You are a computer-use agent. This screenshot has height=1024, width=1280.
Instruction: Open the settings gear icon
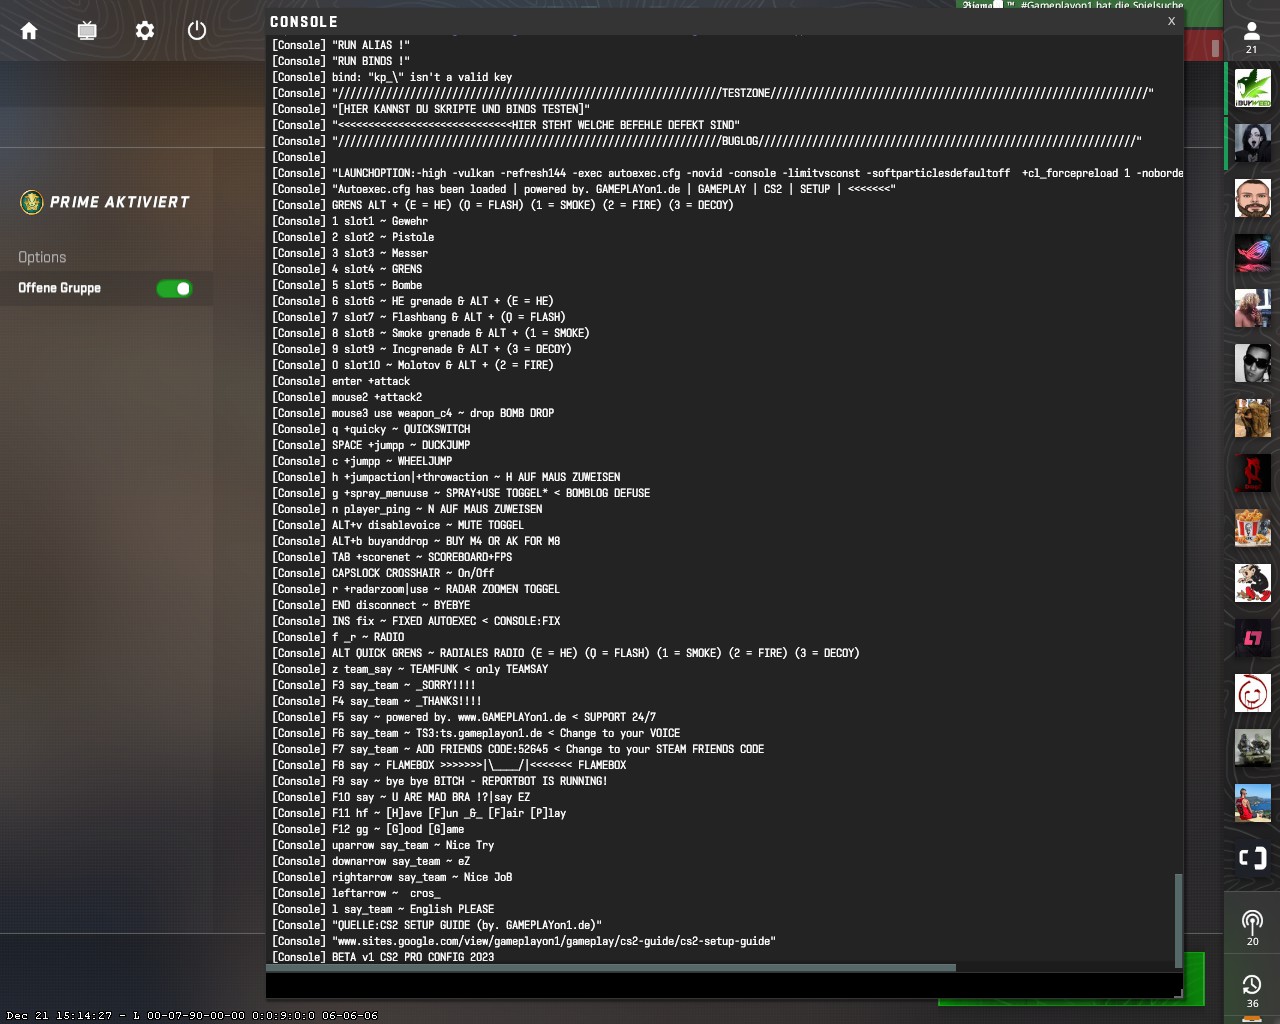coord(145,31)
